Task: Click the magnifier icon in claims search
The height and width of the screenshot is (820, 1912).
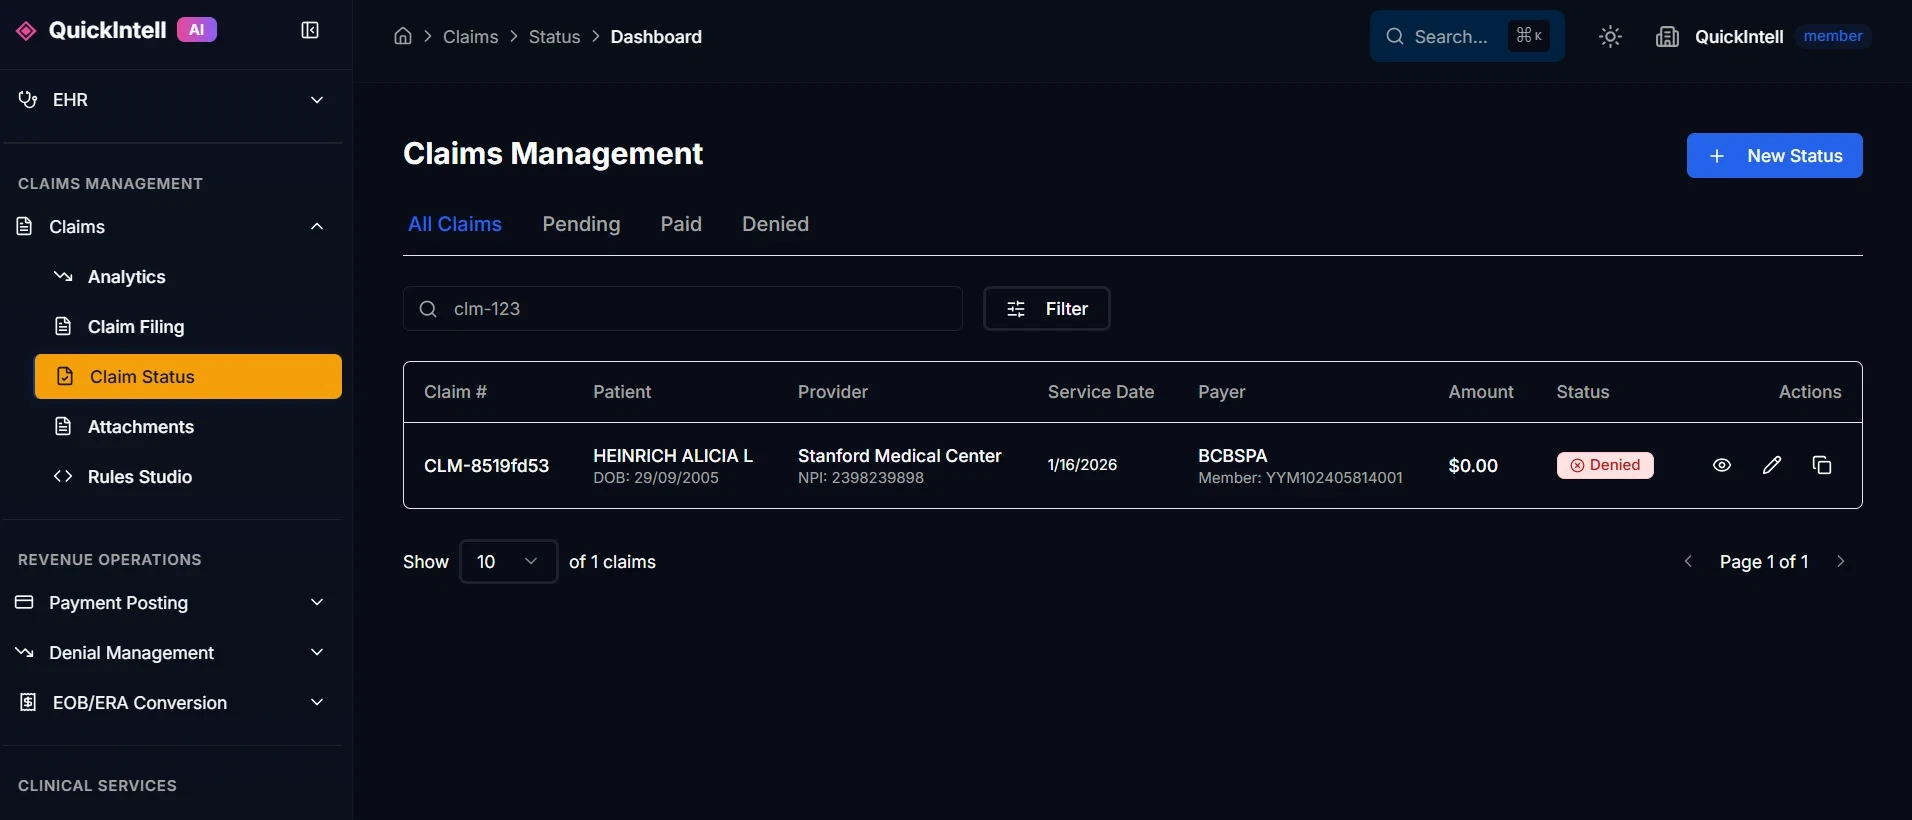Action: click(428, 309)
